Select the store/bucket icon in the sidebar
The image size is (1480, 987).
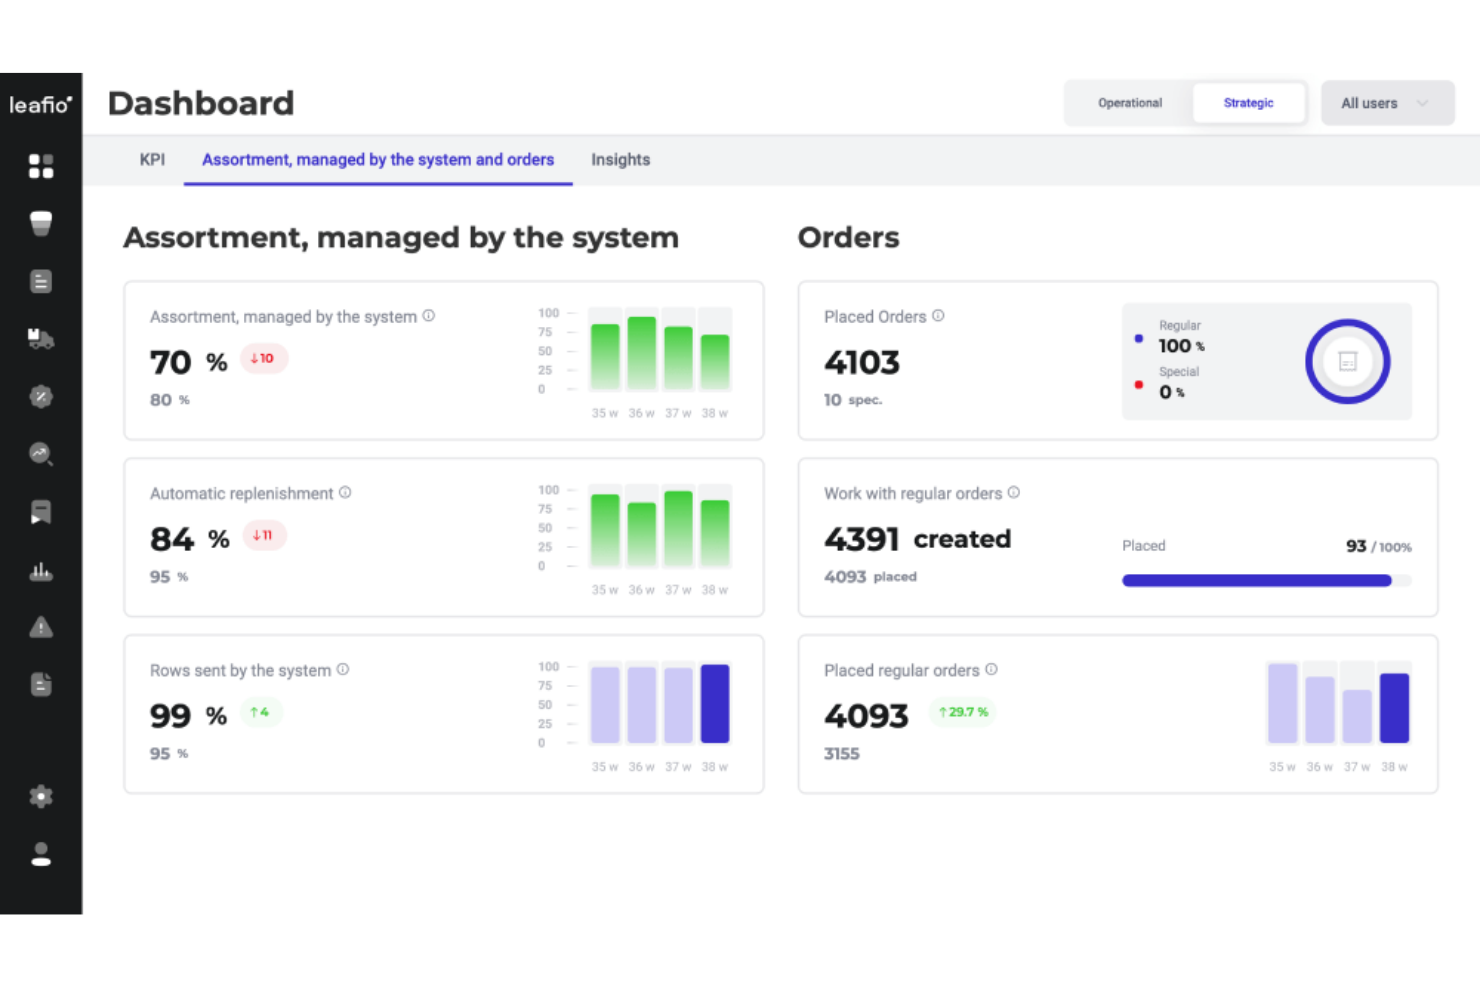[41, 223]
